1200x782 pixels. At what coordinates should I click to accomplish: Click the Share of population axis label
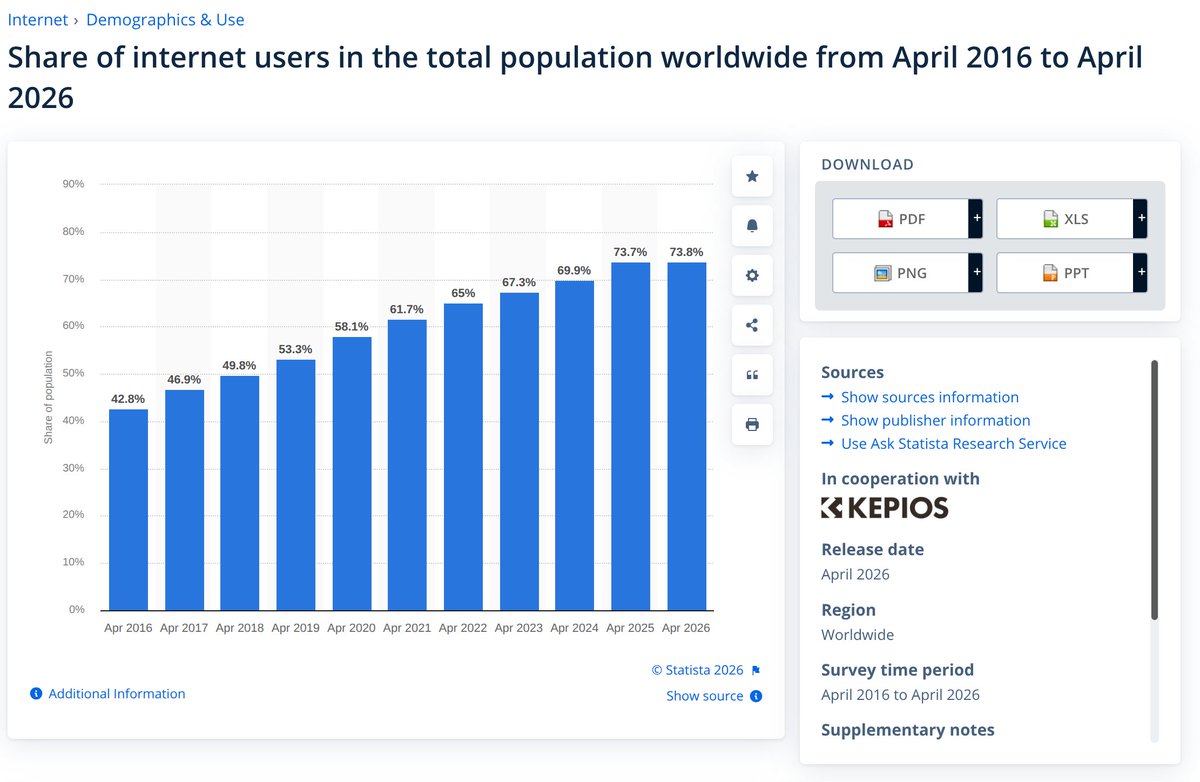(48, 397)
